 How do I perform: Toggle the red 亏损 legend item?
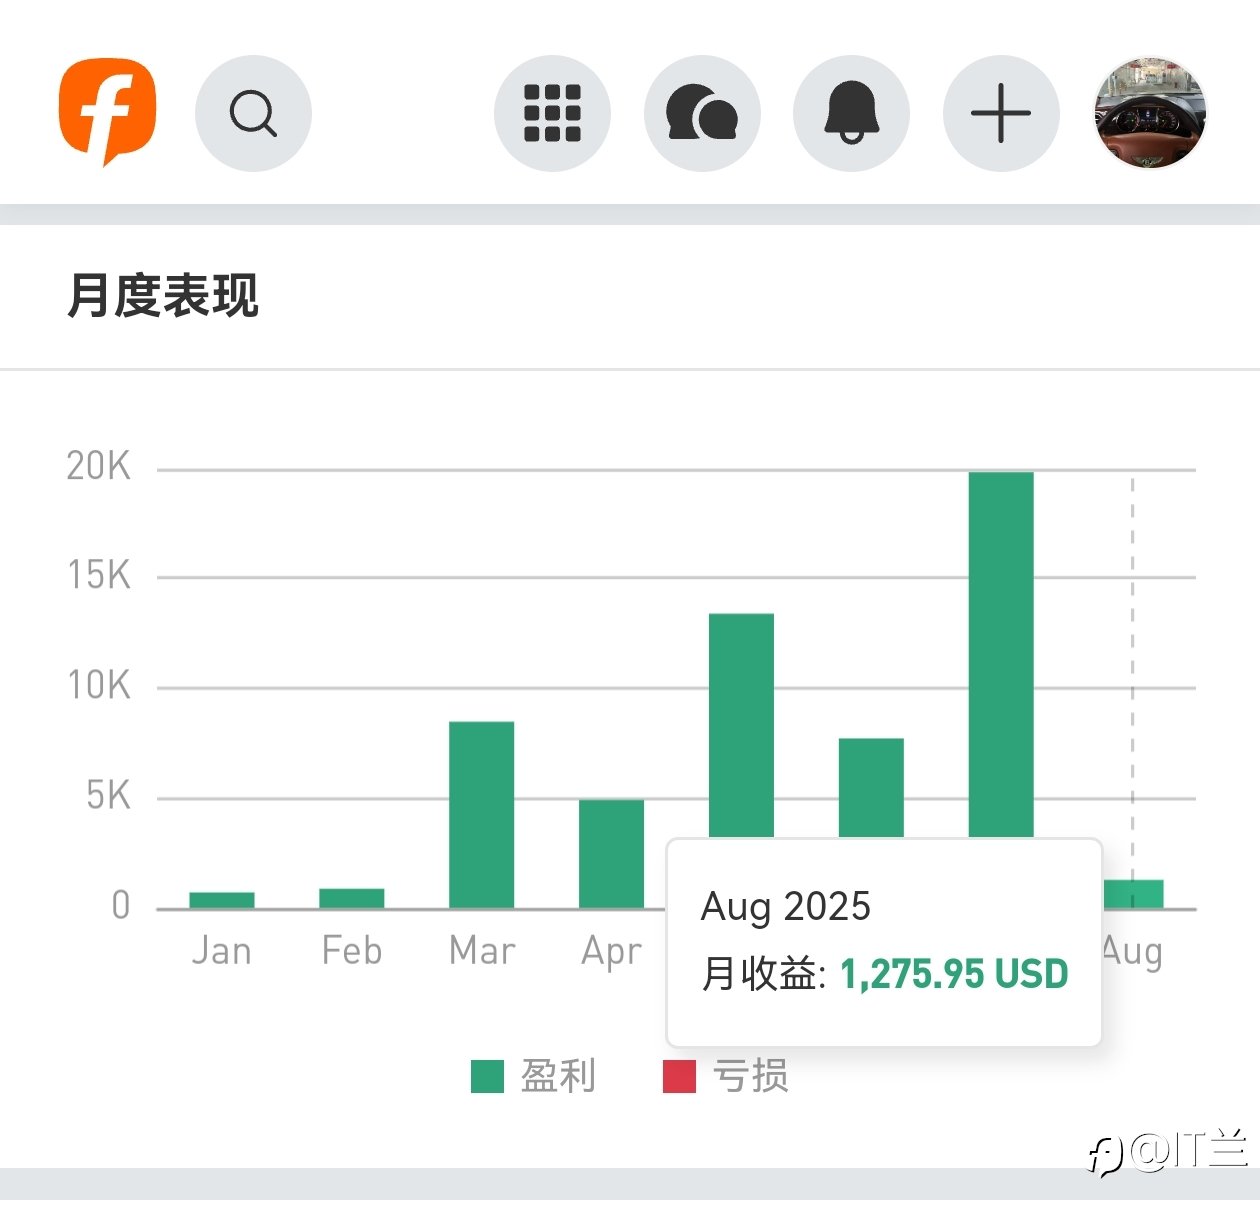coord(726,1076)
